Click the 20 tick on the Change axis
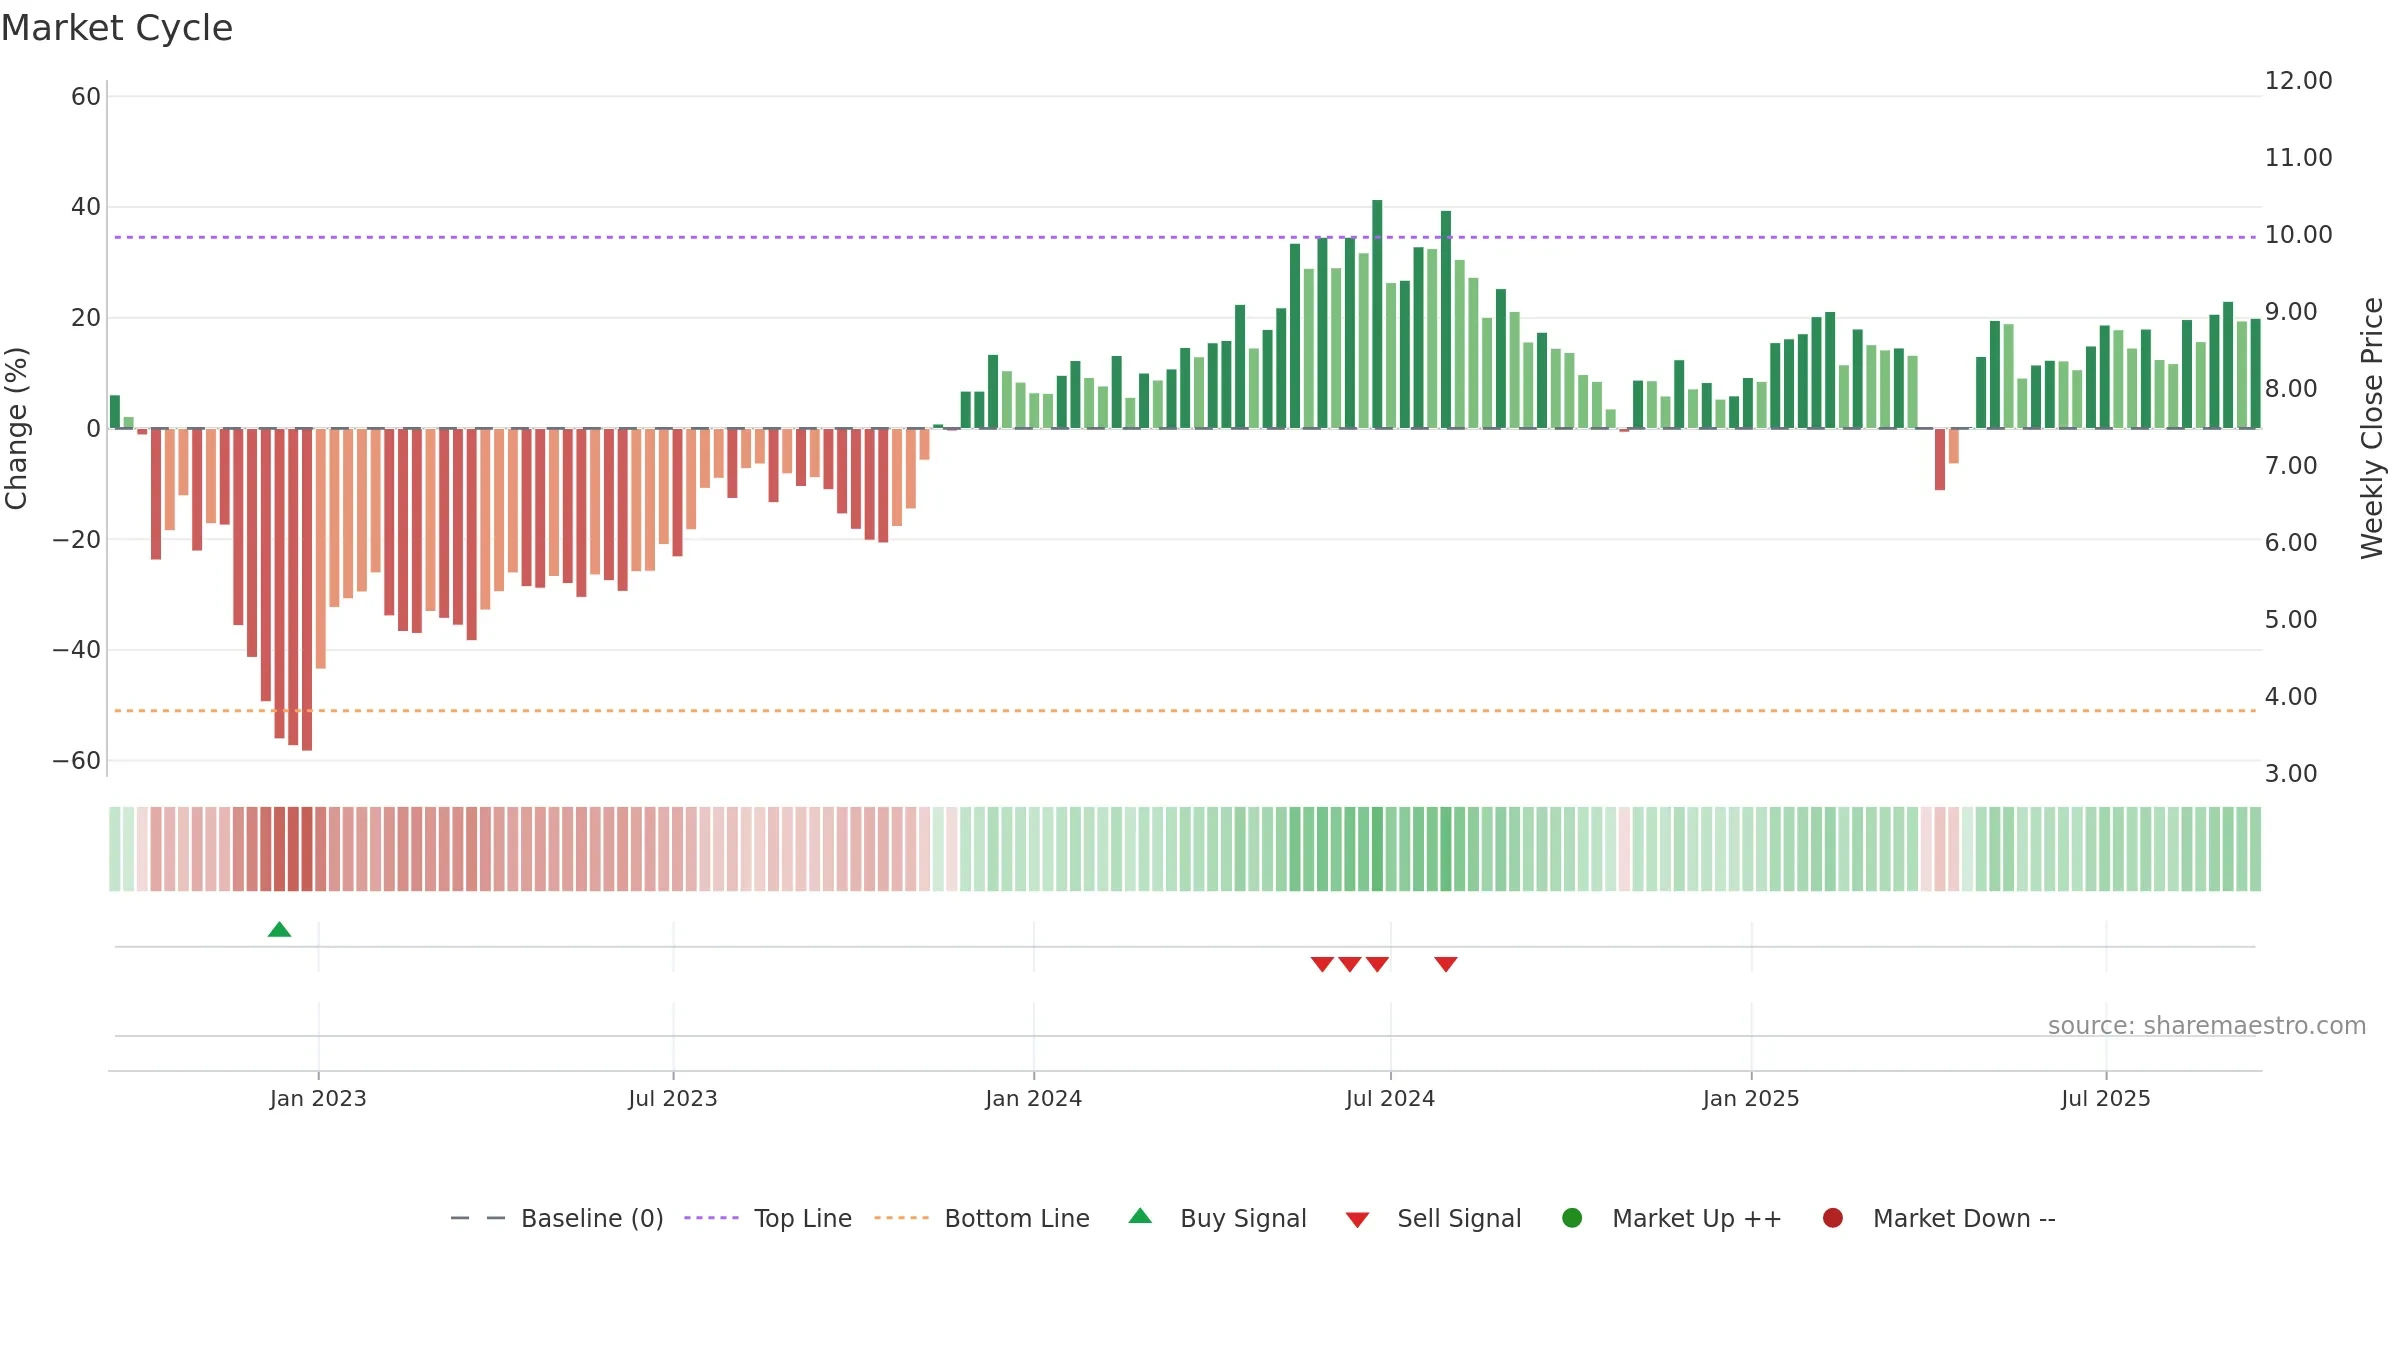 click(x=86, y=318)
